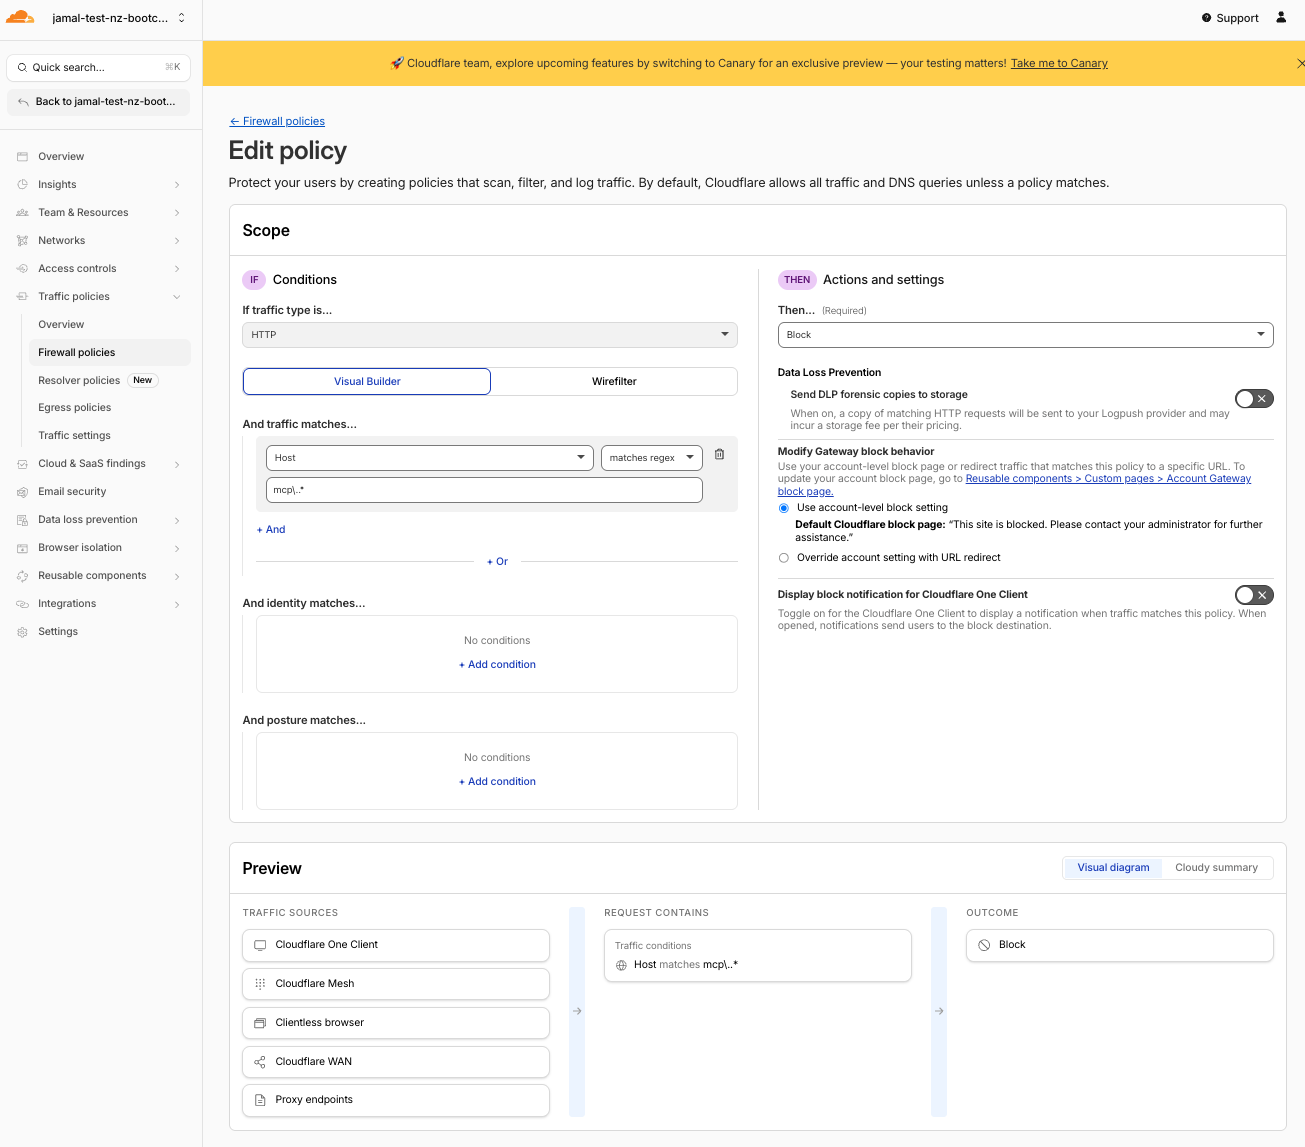Click the Proxy endpoints document icon
Viewport: 1305px width, 1147px height.
coord(260,1100)
